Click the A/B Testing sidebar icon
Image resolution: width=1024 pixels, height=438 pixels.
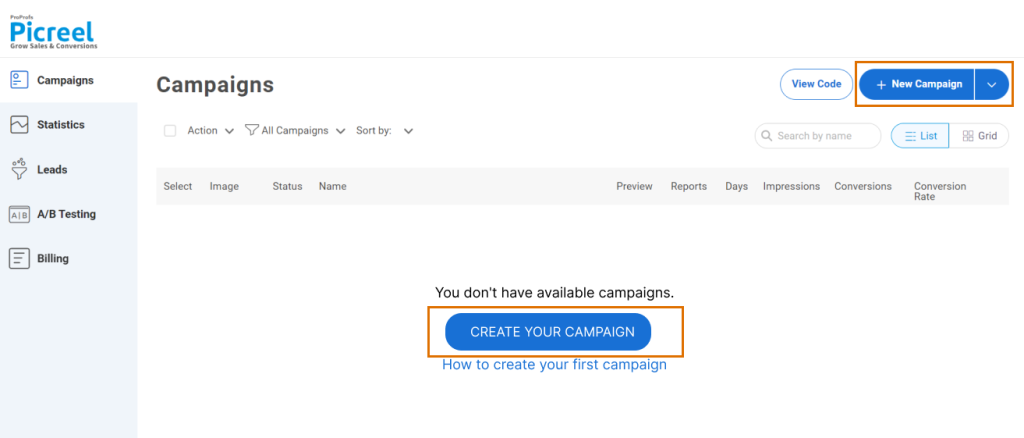click(18, 214)
